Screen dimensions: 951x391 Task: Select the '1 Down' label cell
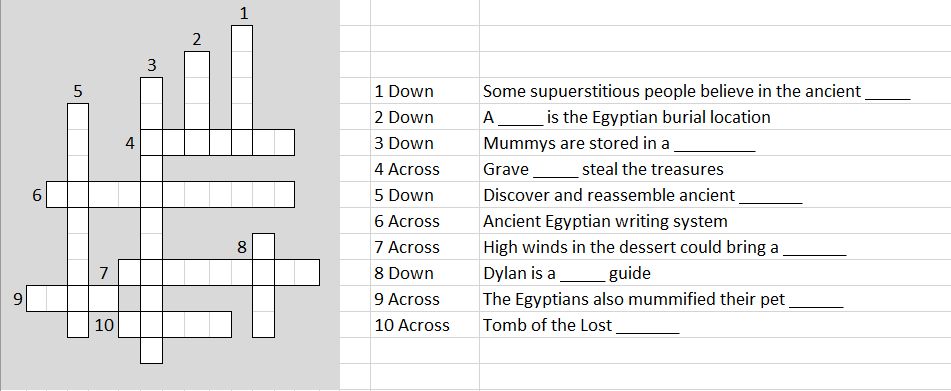tap(425, 91)
